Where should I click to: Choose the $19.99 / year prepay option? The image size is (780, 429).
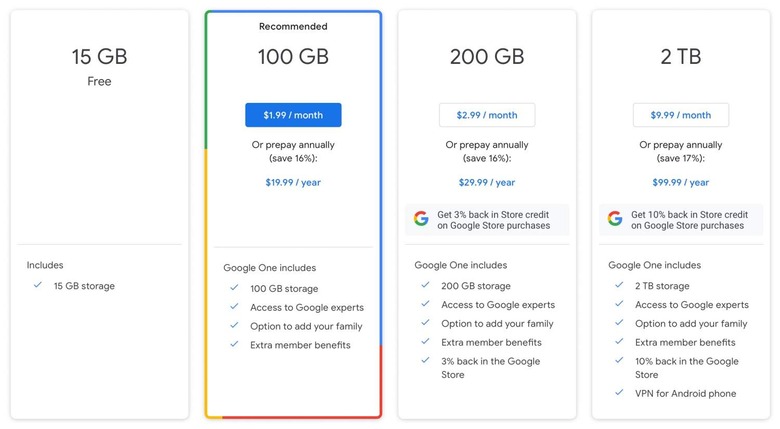pos(293,182)
